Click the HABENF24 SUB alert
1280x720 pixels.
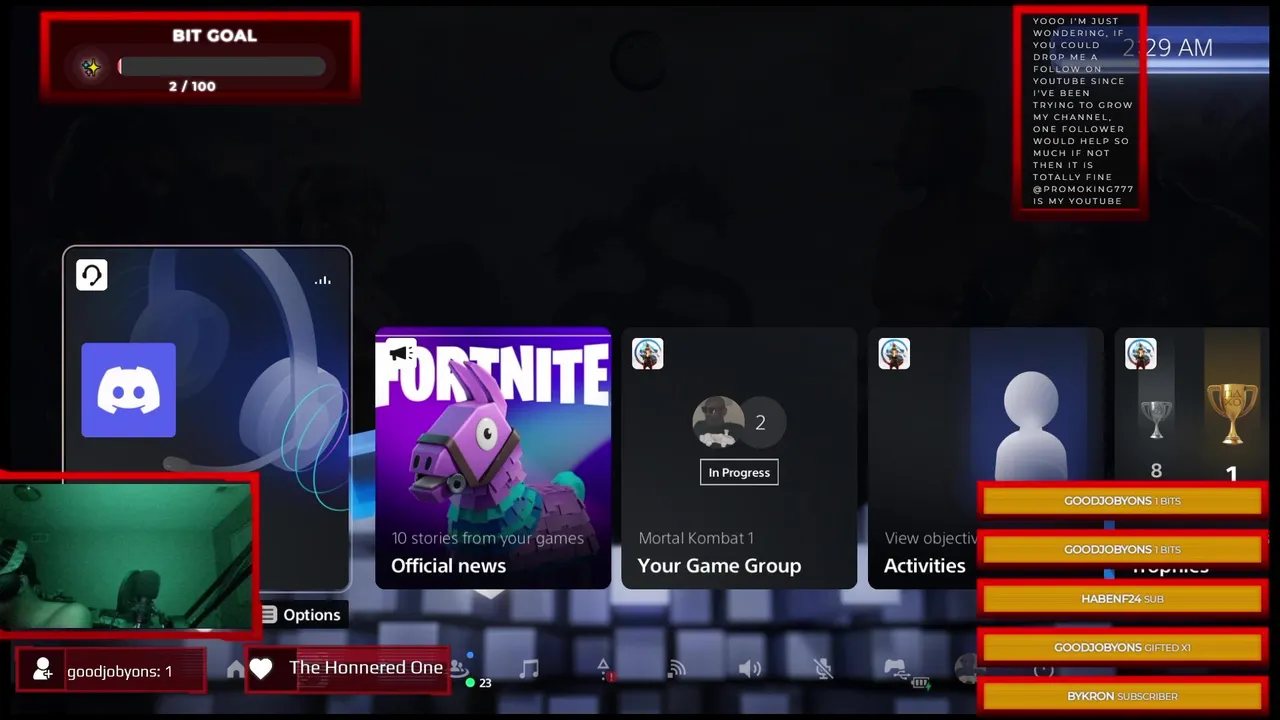coord(1122,598)
